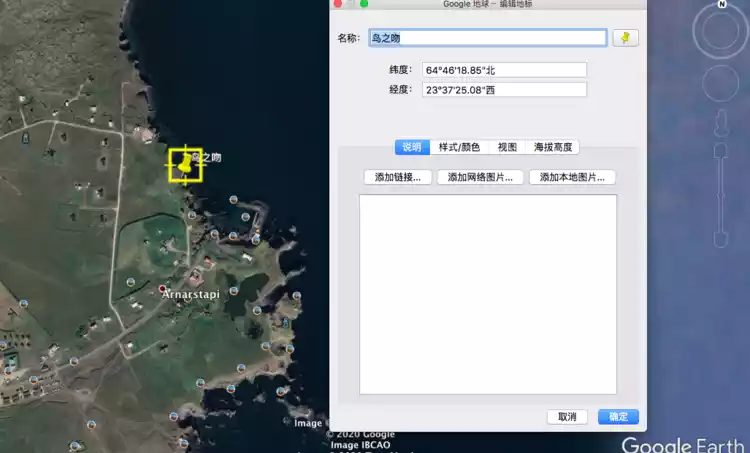Click inside the description text area
The image size is (750, 453).
487,294
